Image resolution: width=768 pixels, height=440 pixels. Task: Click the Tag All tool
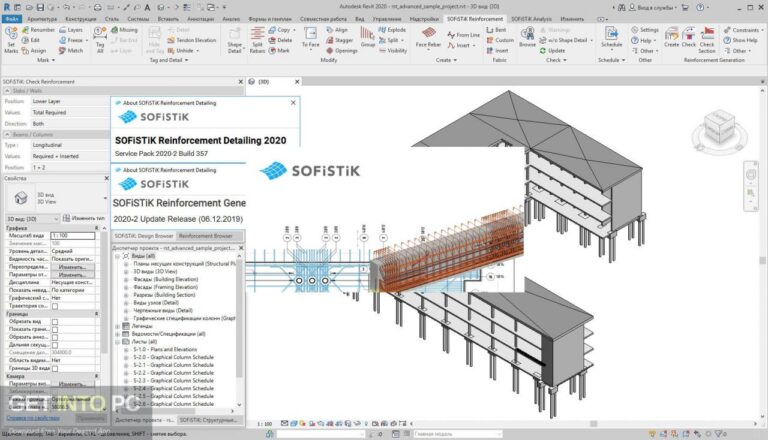coord(100,40)
